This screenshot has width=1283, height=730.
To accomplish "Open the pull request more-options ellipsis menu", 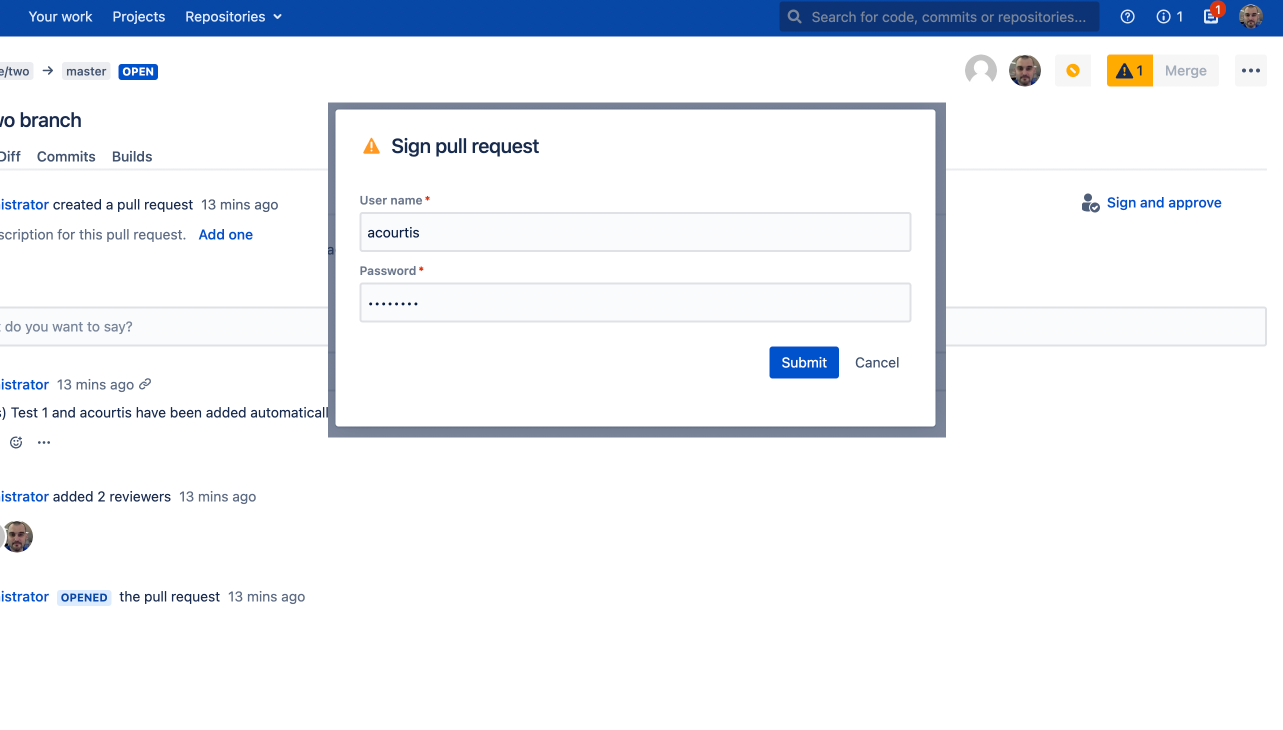I will point(1250,70).
